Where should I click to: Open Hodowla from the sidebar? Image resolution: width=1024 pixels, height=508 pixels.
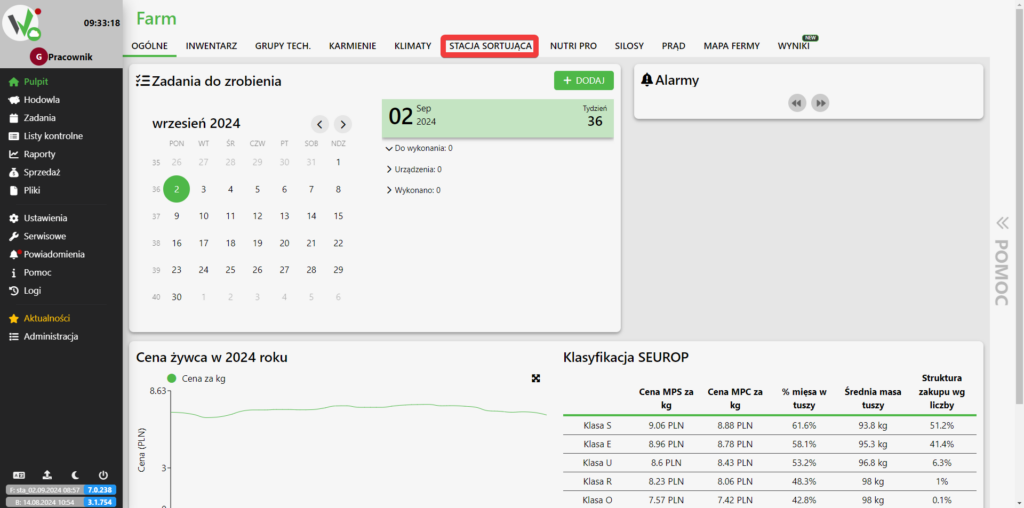41,100
